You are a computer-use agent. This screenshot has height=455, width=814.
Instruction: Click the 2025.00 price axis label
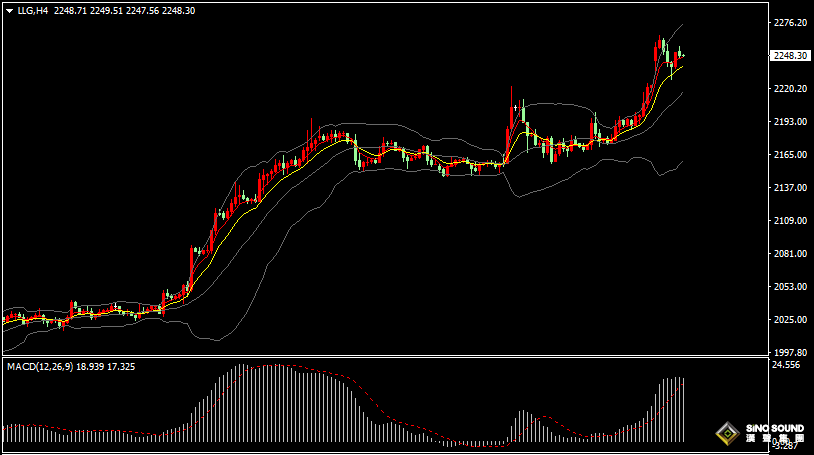790,320
